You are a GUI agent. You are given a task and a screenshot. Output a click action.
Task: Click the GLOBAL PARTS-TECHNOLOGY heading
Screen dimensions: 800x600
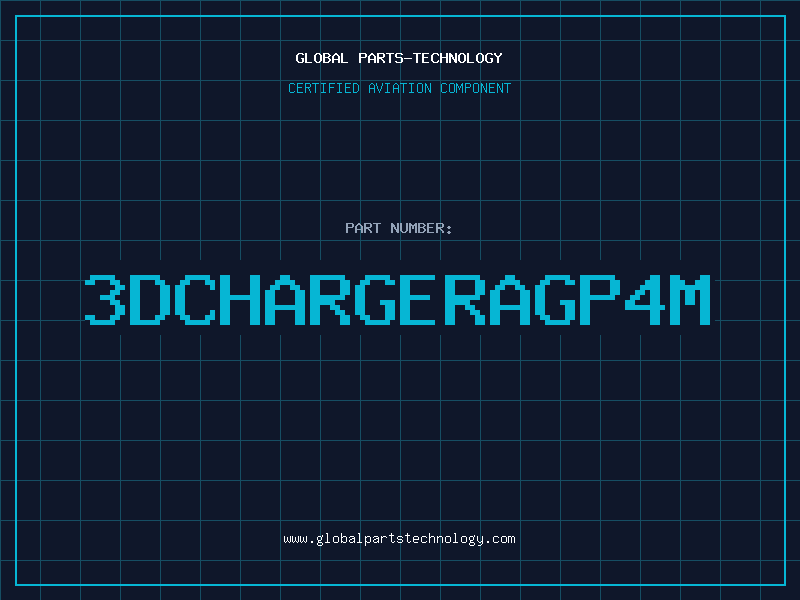tap(399, 58)
